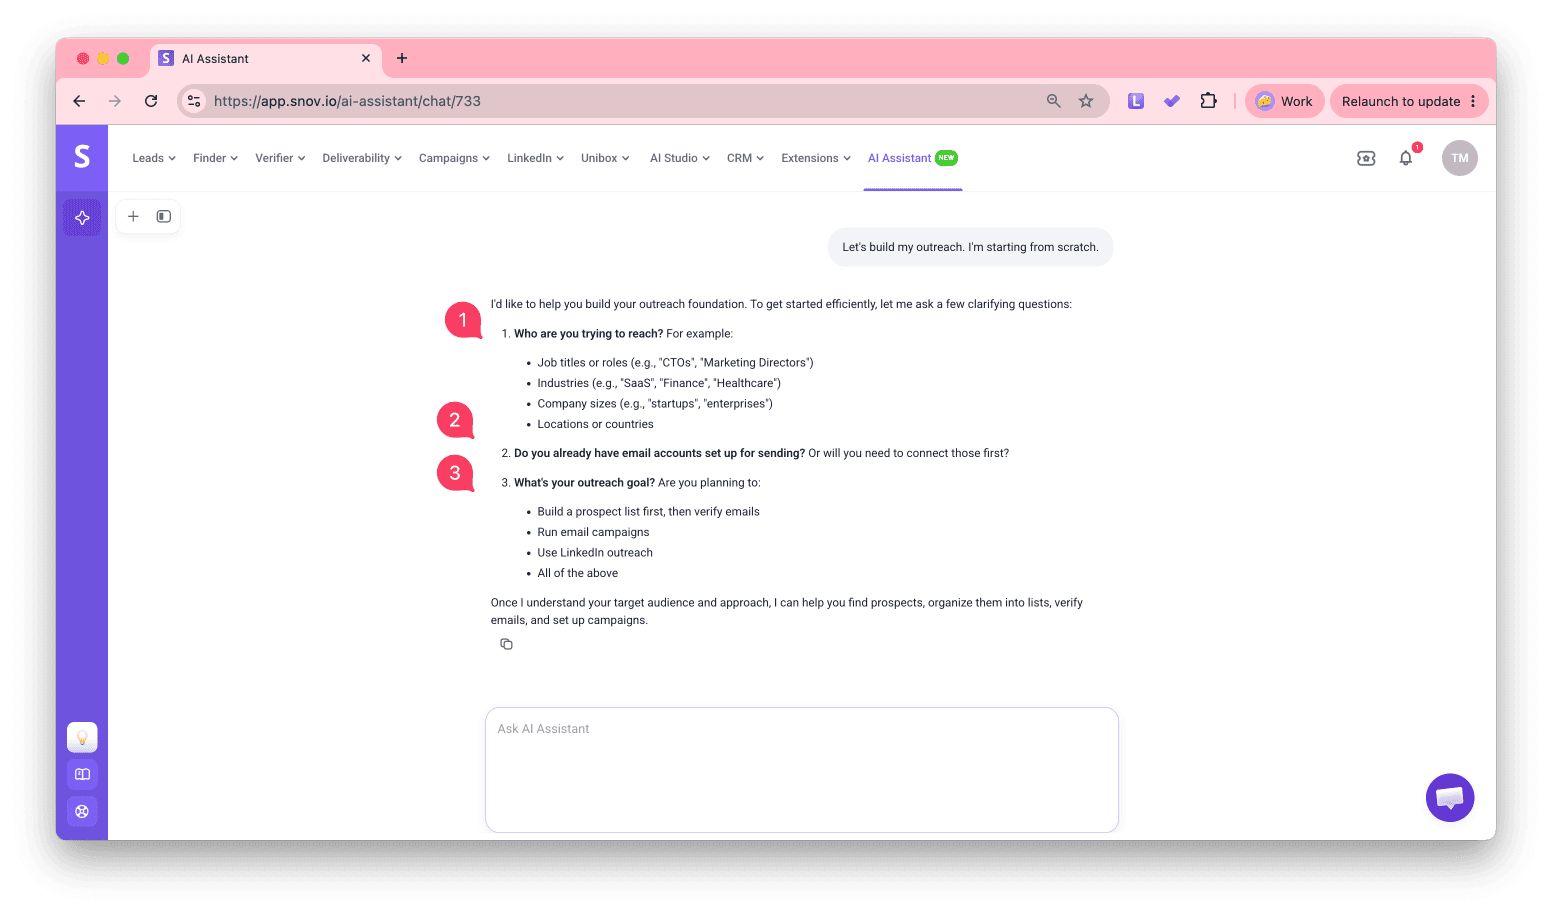
Task: Switch to the AI Assistant browser tab
Action: (266, 59)
